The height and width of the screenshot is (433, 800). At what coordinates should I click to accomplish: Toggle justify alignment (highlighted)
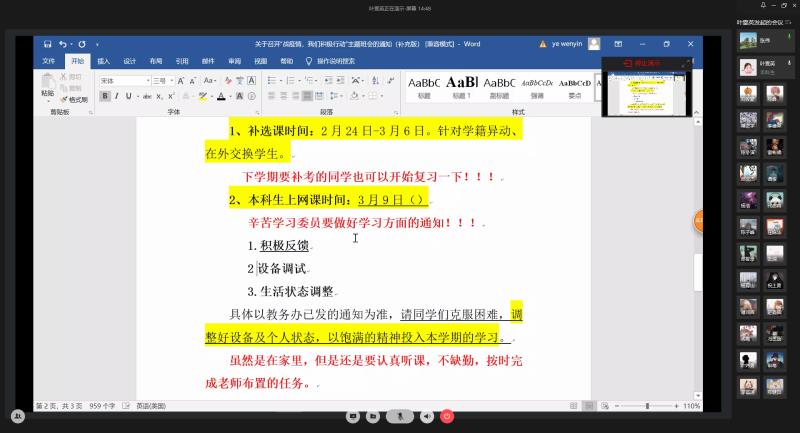click(x=307, y=96)
